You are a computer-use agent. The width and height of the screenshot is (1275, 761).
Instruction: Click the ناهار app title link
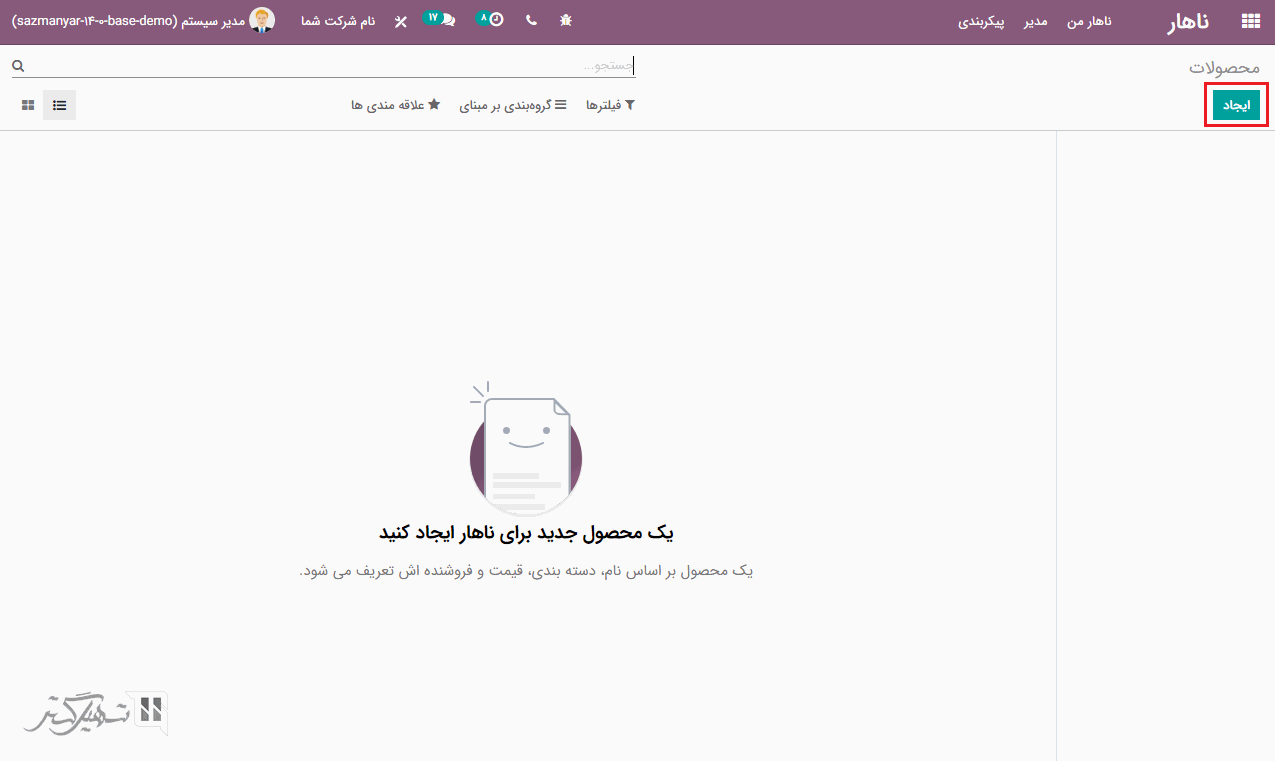tap(1188, 21)
